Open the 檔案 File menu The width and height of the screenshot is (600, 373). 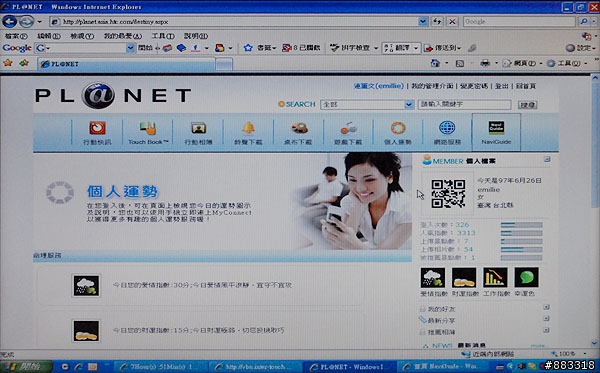click(x=16, y=36)
